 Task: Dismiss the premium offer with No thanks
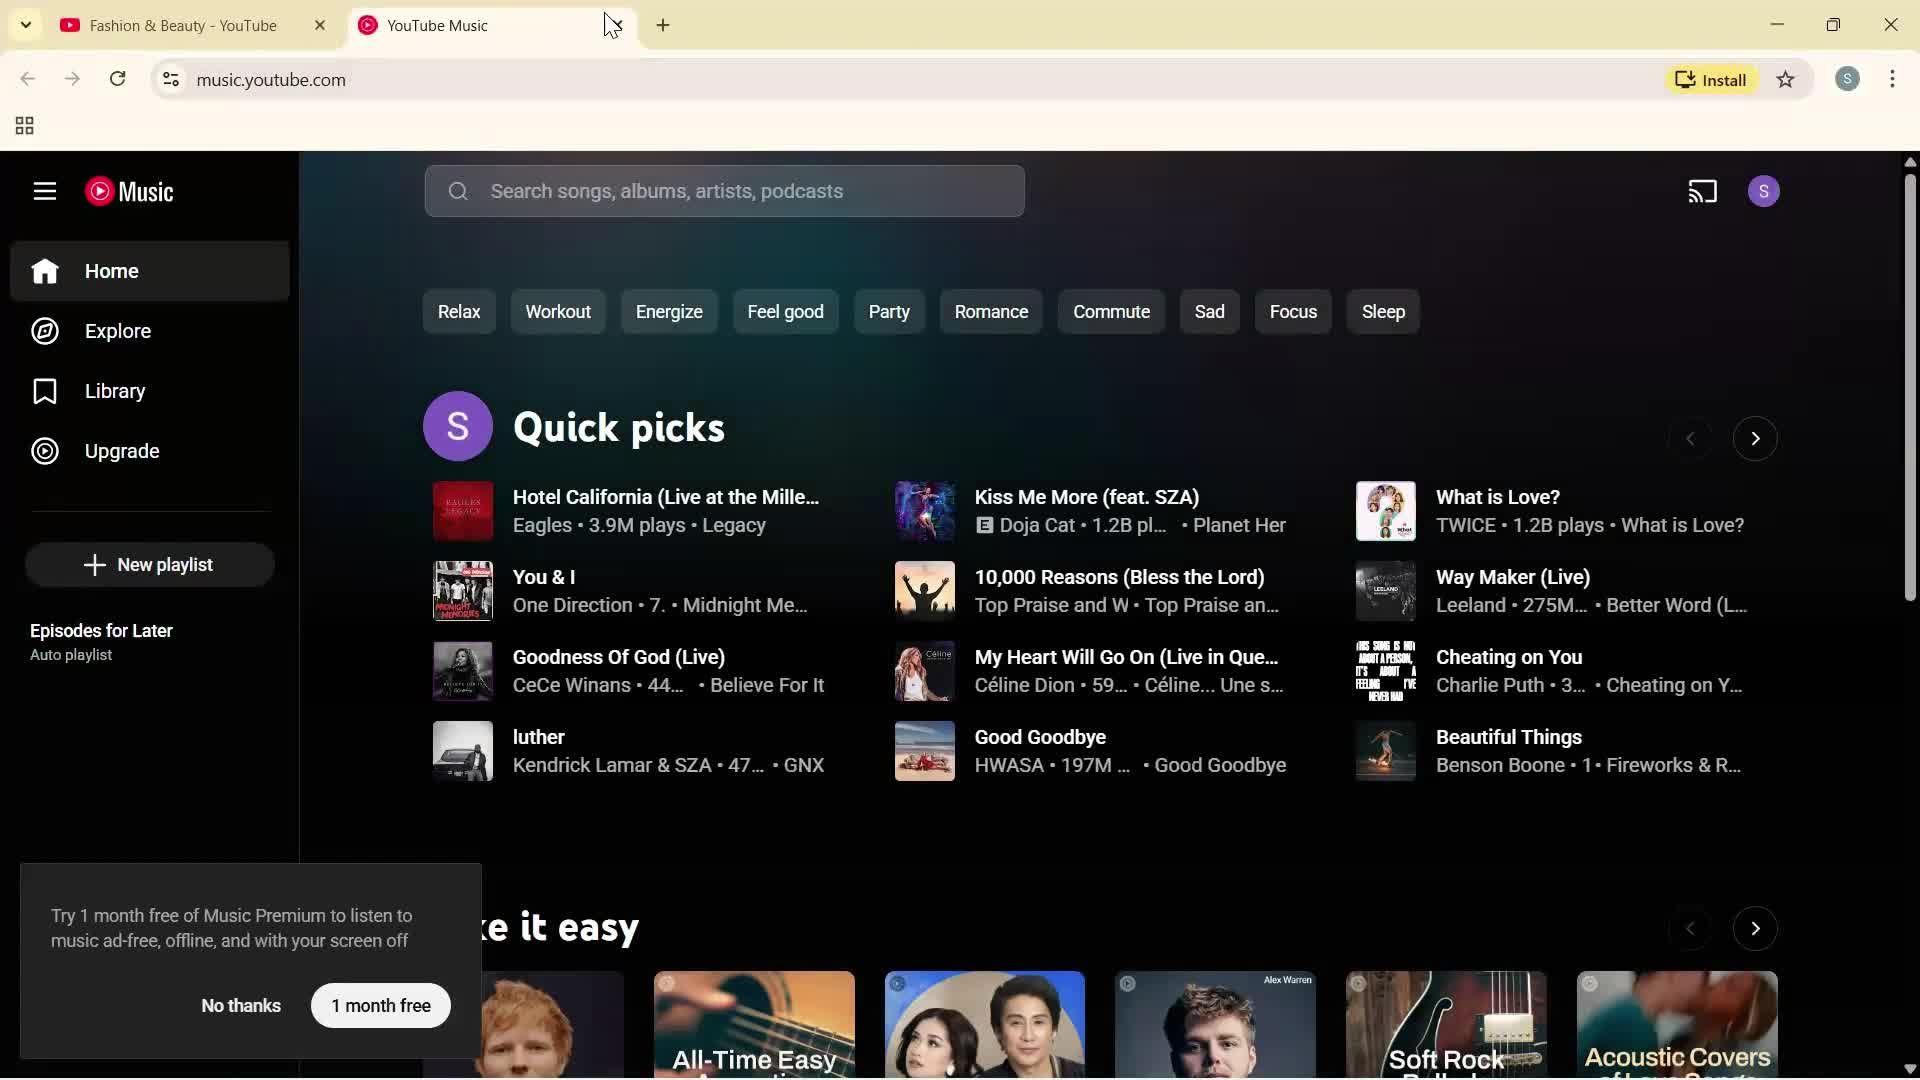(240, 1005)
